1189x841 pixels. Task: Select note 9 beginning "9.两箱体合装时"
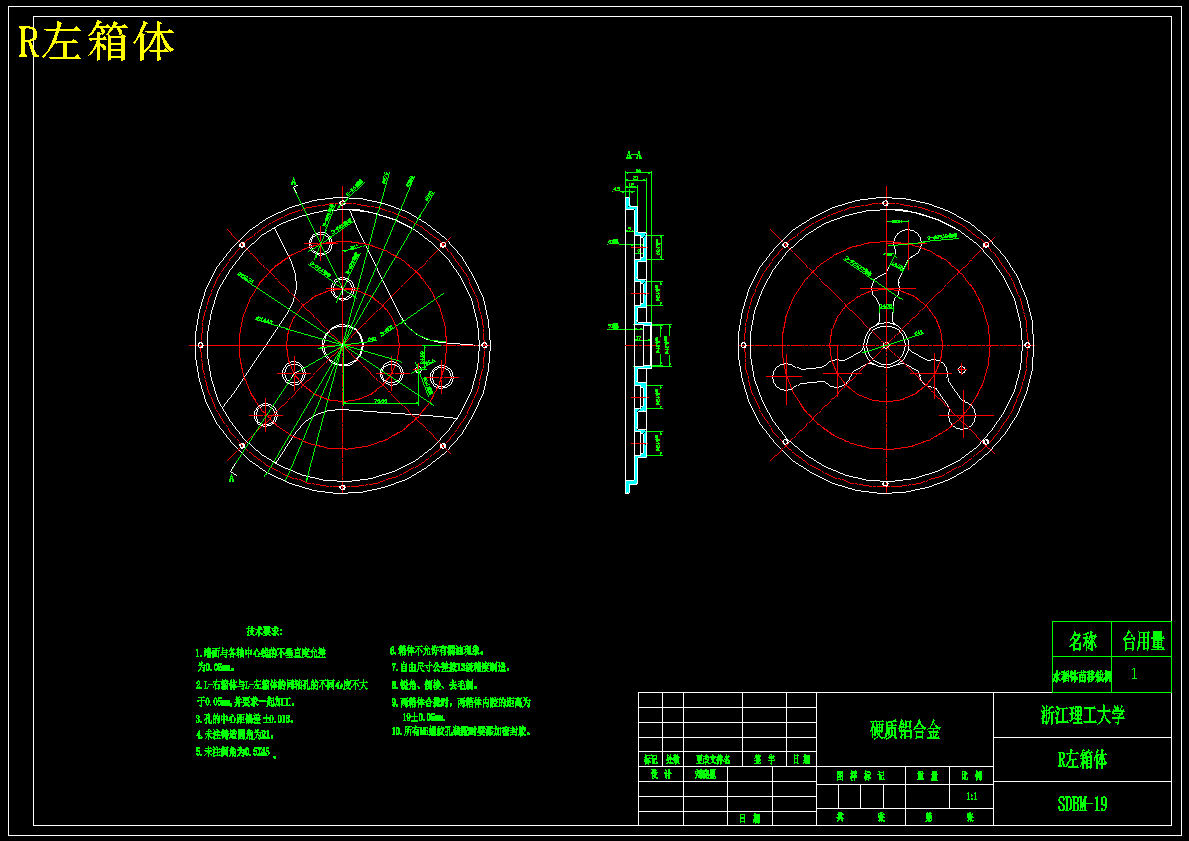pos(460,709)
